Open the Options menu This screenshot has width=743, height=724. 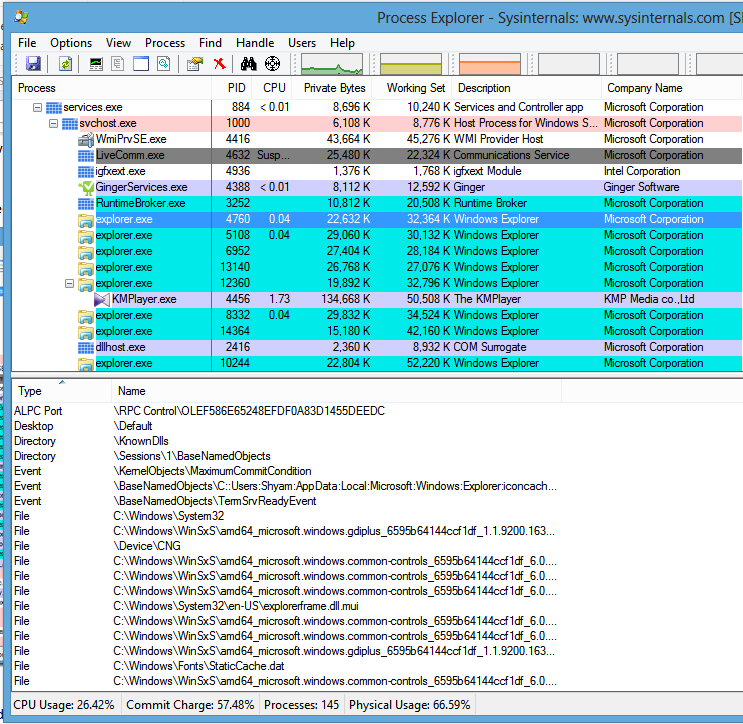coord(71,43)
